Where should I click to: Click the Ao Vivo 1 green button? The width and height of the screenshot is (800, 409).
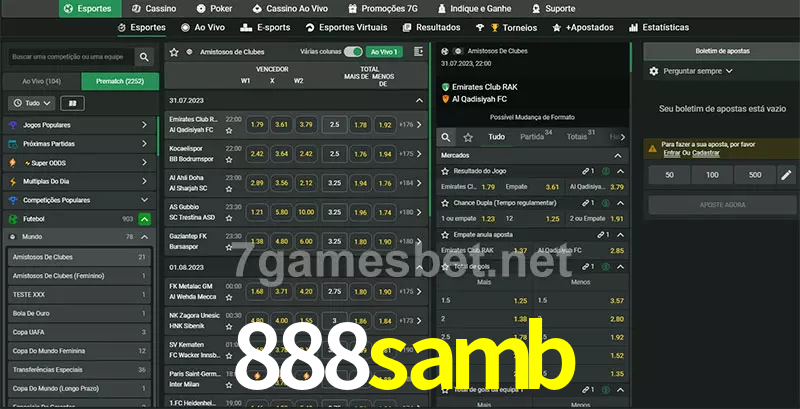(384, 52)
